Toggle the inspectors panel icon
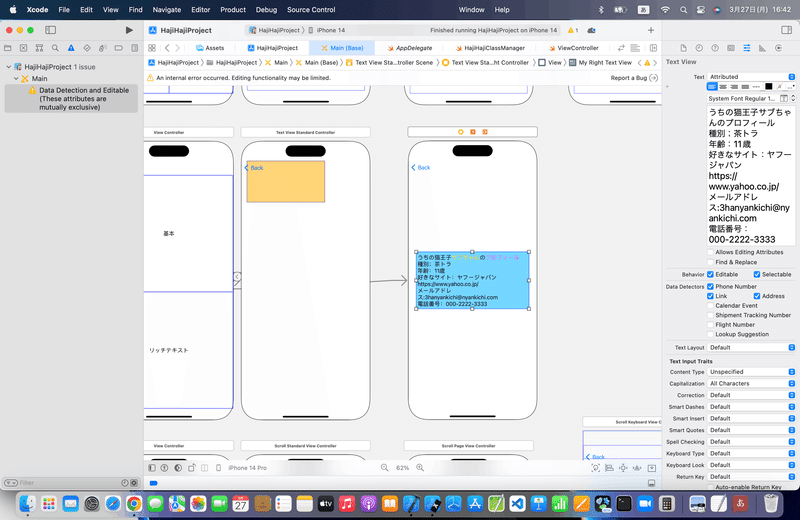 [786, 30]
